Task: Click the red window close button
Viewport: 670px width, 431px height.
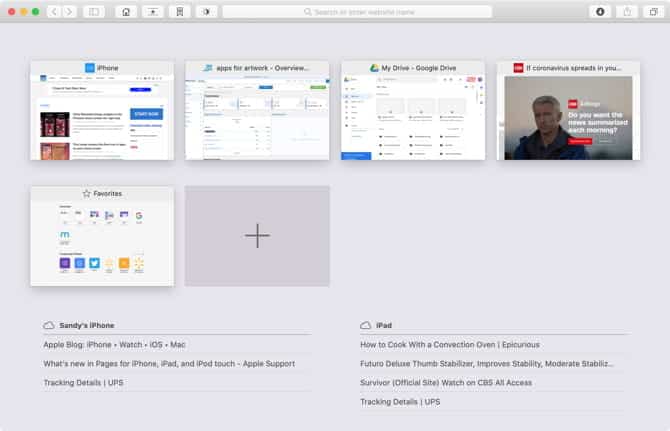Action: click(x=12, y=12)
